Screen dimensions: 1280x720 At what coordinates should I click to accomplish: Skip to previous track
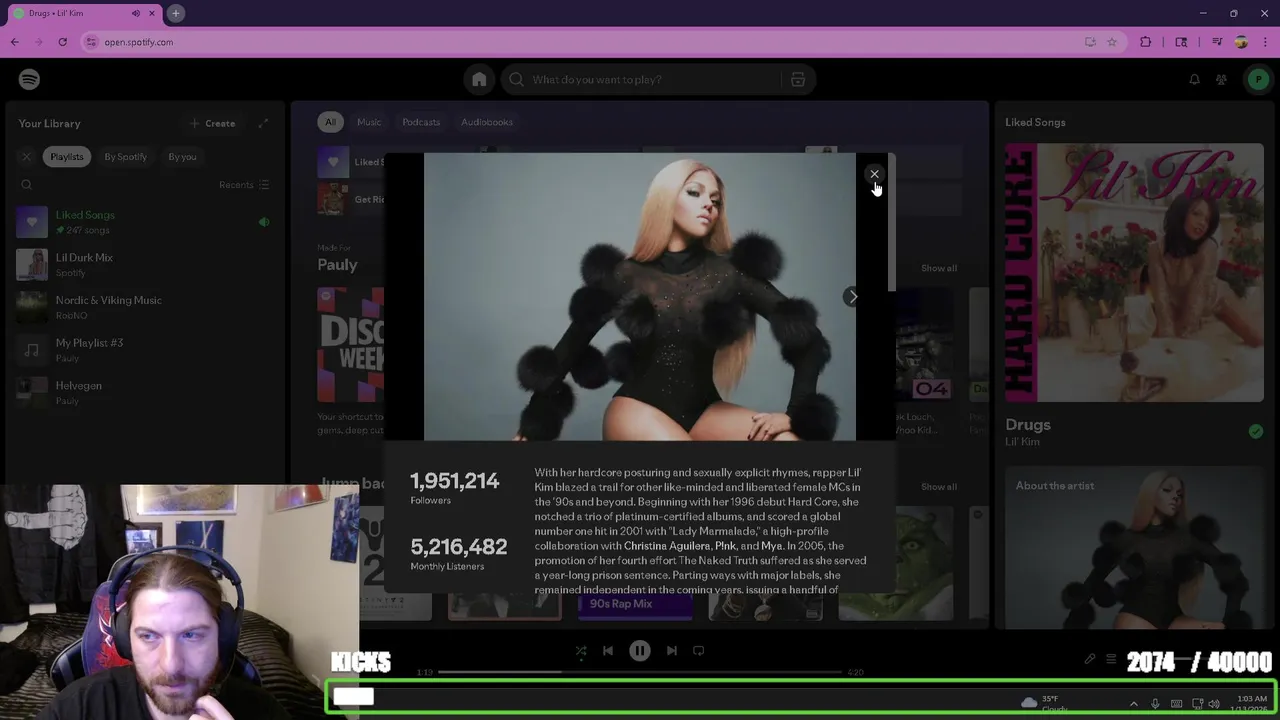608,650
